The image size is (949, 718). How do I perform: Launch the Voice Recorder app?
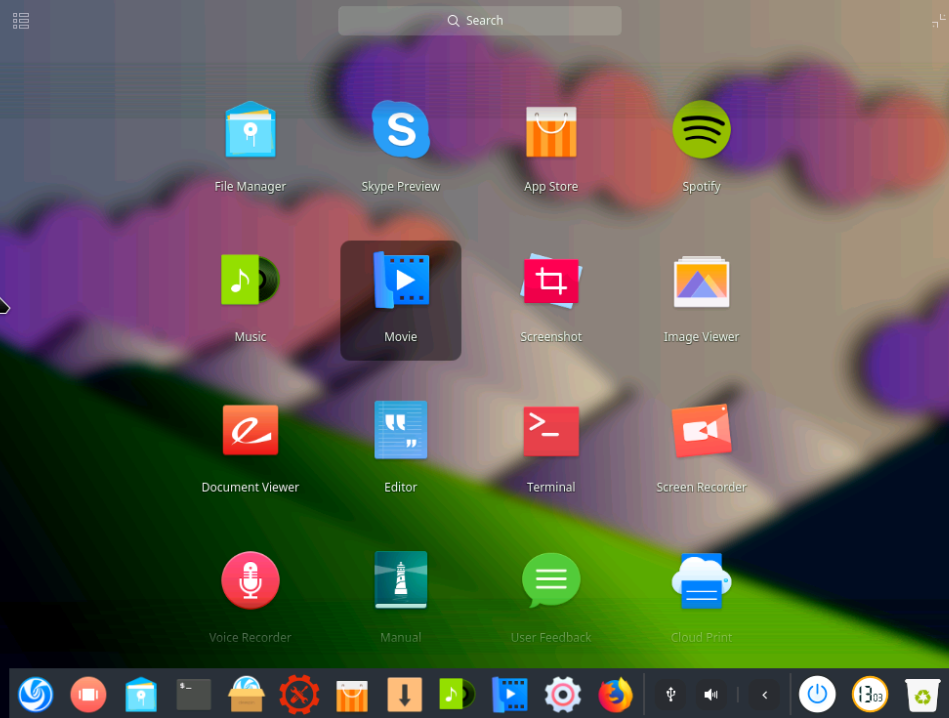point(250,581)
